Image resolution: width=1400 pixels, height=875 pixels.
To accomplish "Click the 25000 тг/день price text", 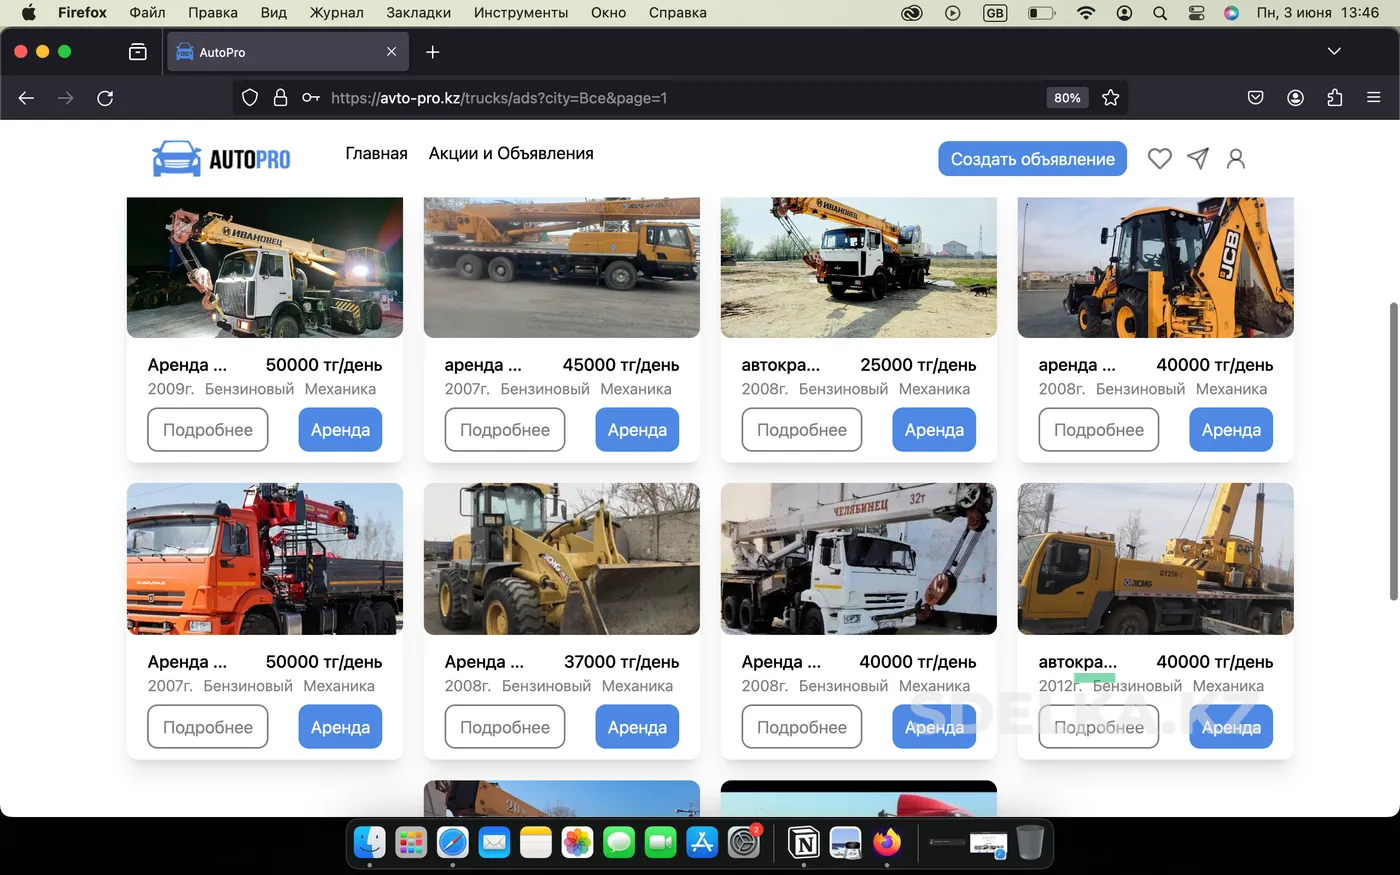I will click(918, 365).
